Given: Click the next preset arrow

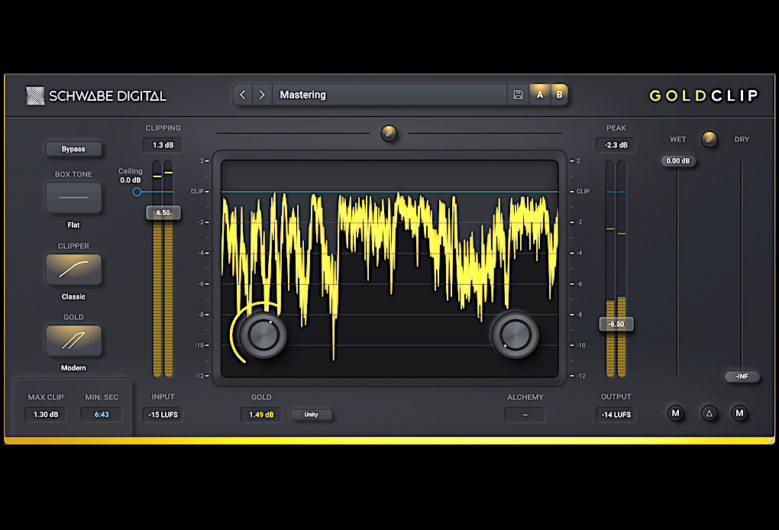Looking at the screenshot, I should 262,95.
